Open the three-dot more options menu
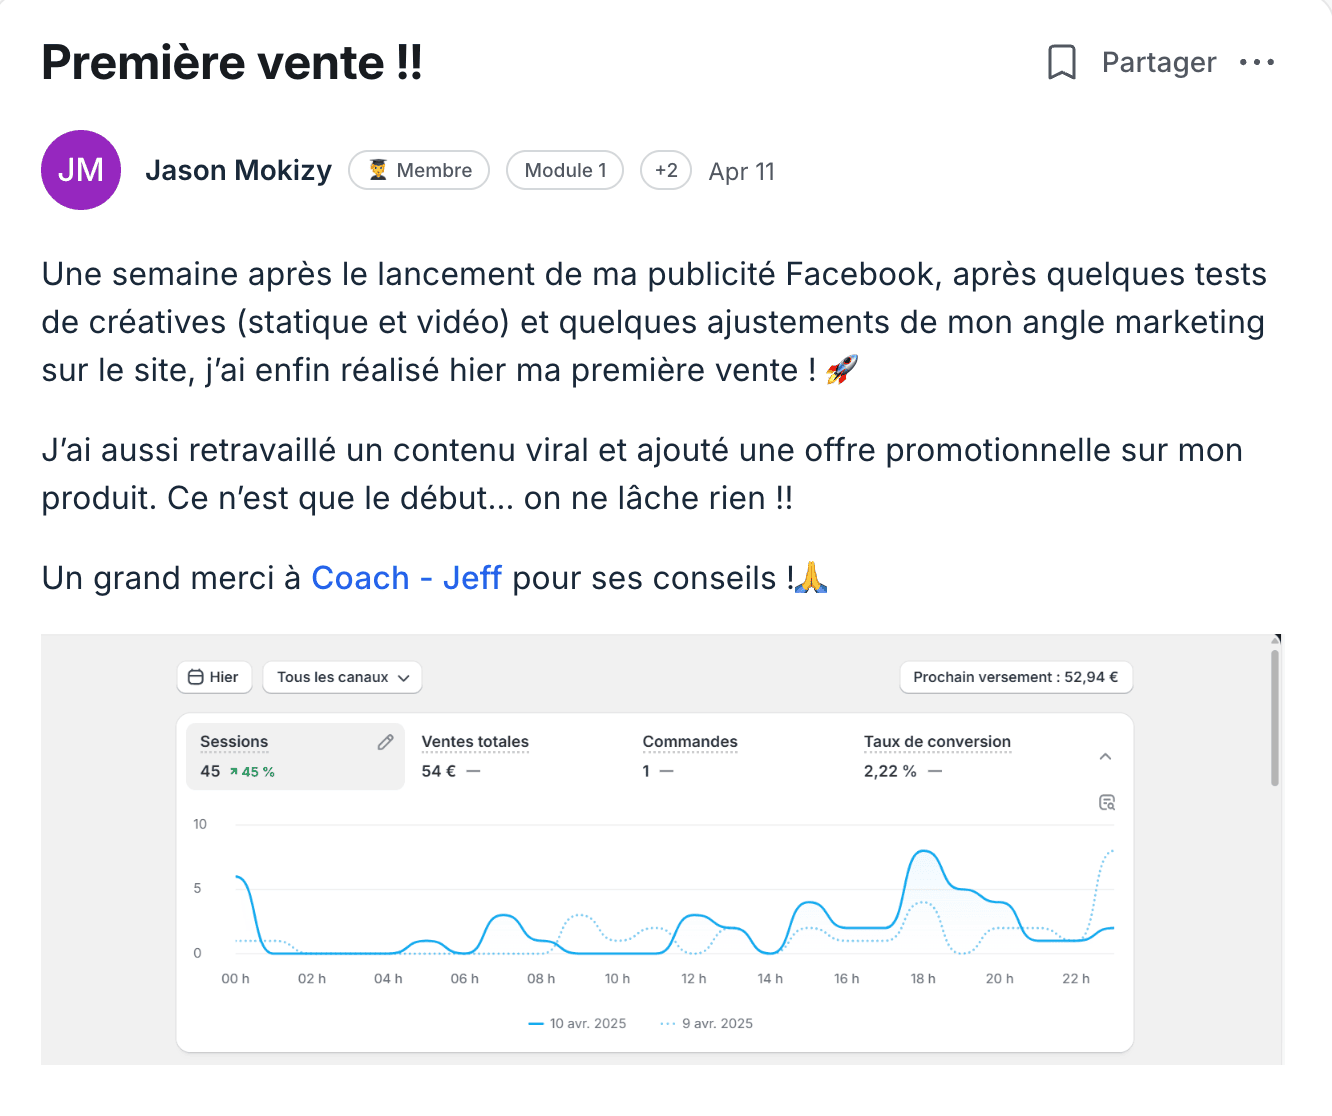 point(1257,62)
